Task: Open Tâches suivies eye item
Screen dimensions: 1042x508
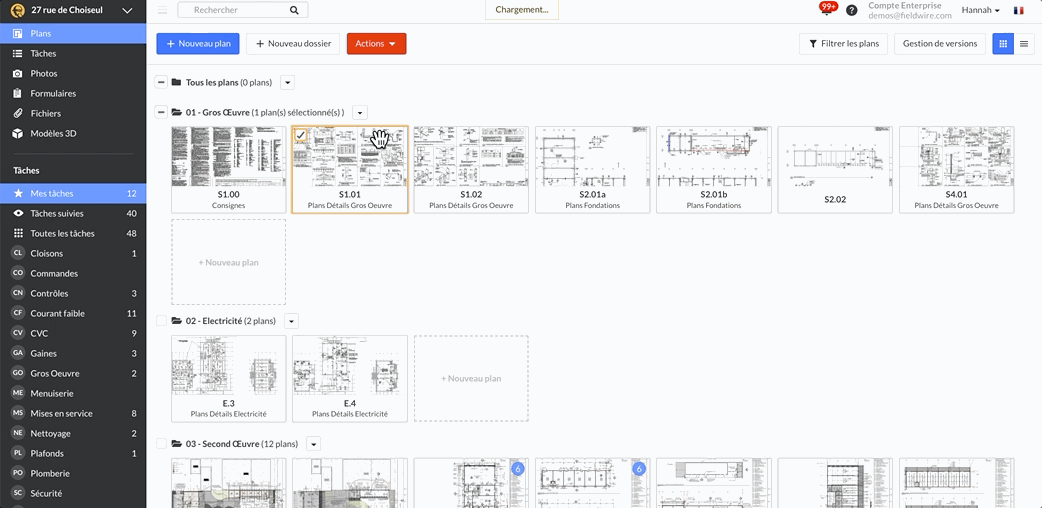Action: (x=73, y=213)
